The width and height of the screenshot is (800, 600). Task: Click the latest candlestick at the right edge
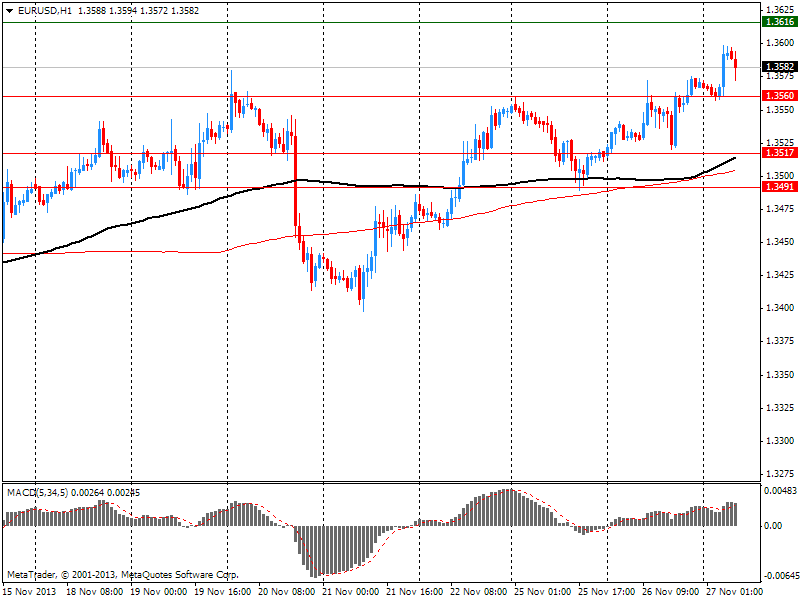click(736, 66)
